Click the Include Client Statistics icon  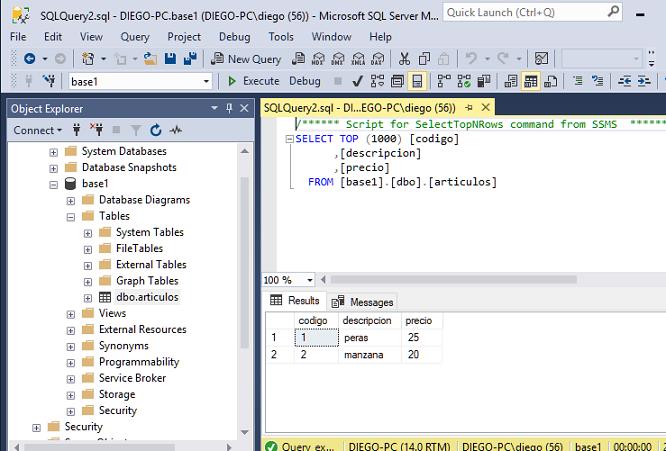[483, 81]
